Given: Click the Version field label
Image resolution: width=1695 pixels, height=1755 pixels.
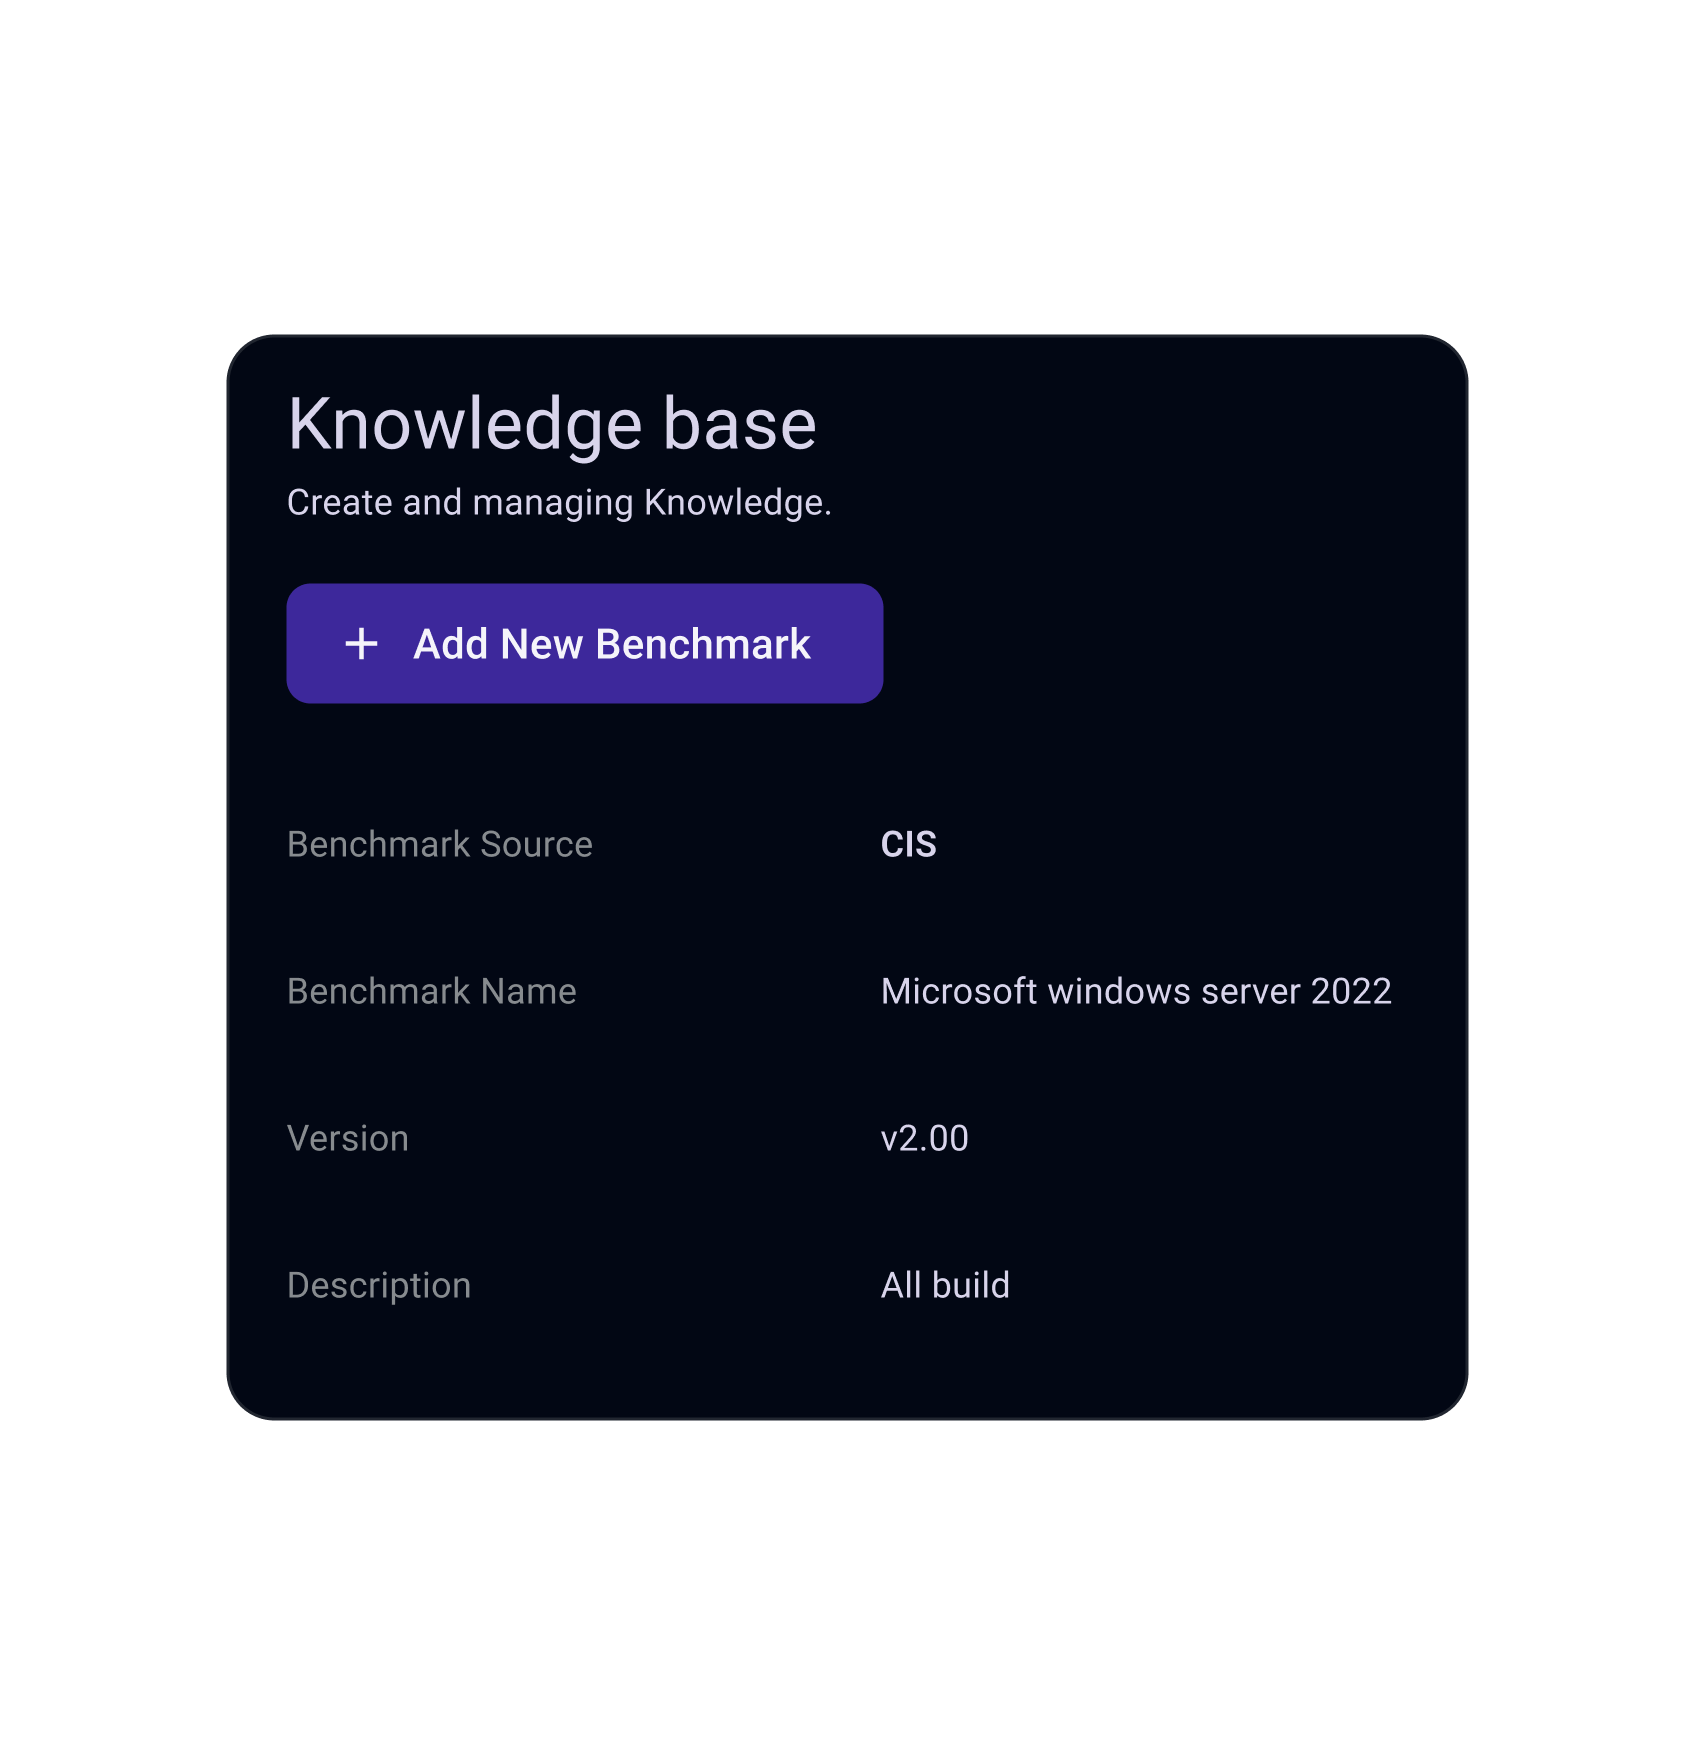Looking at the screenshot, I should click(x=347, y=1139).
